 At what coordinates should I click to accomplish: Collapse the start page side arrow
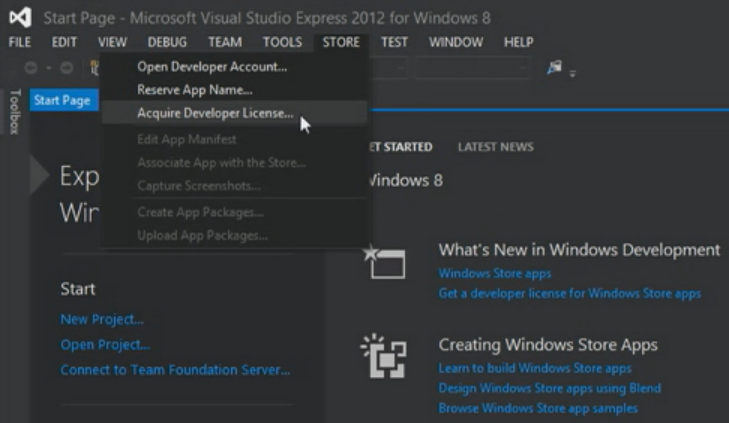point(39,175)
